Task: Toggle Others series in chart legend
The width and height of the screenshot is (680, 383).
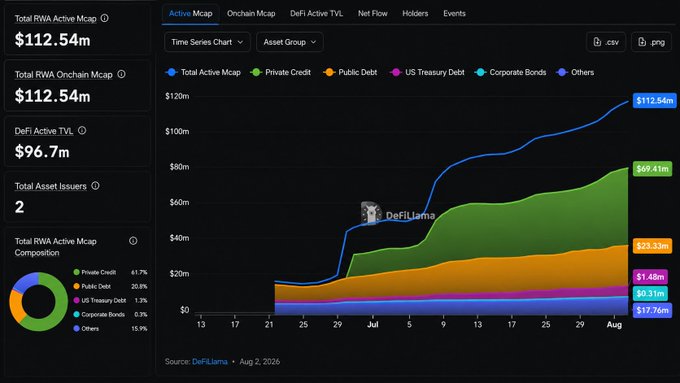Action: (575, 72)
